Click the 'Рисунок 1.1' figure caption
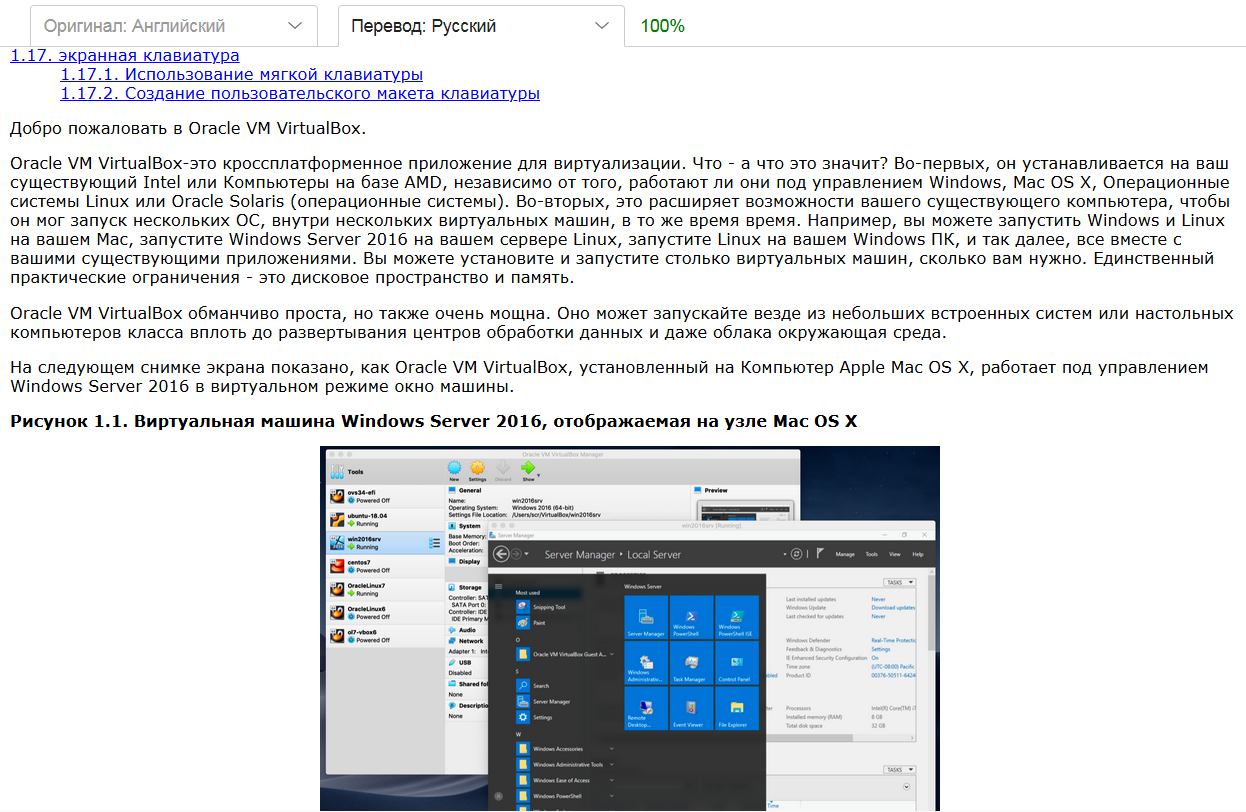Screen dimensions: 1246x812 [434, 421]
